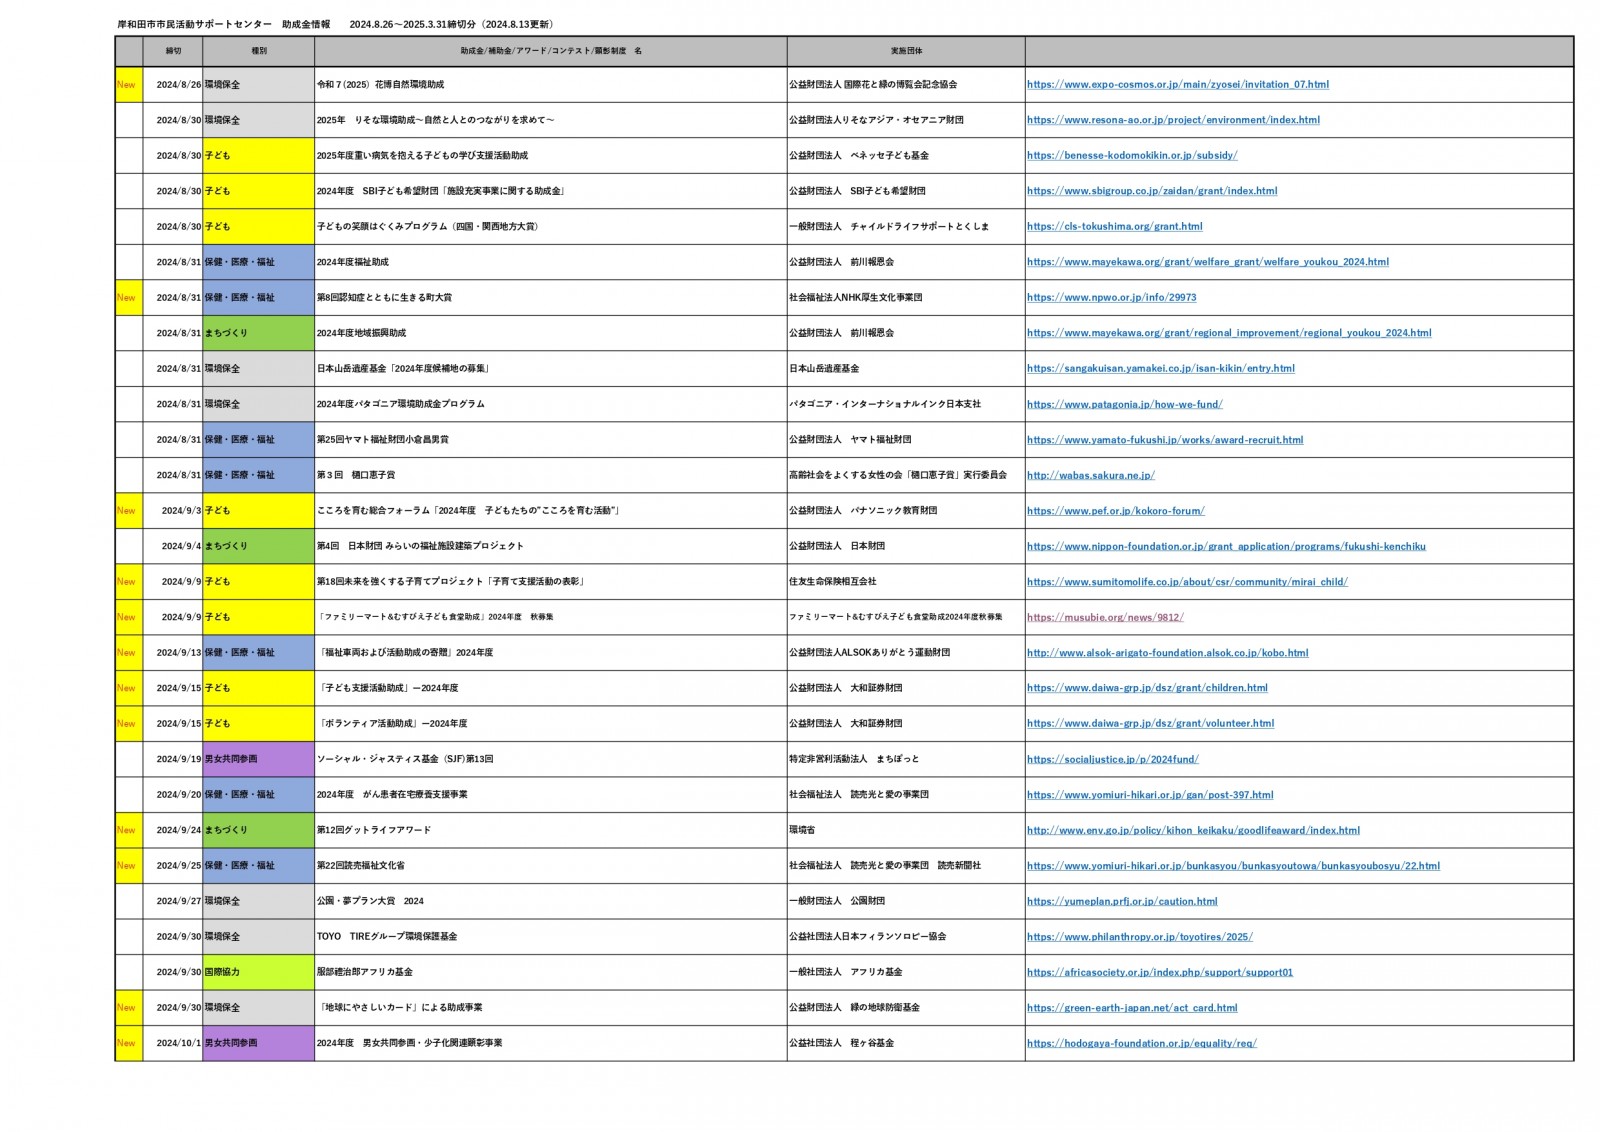1600x1132 pixels.
Task: Open the visited musubie.org news/9812 link
Action: coord(1104,618)
